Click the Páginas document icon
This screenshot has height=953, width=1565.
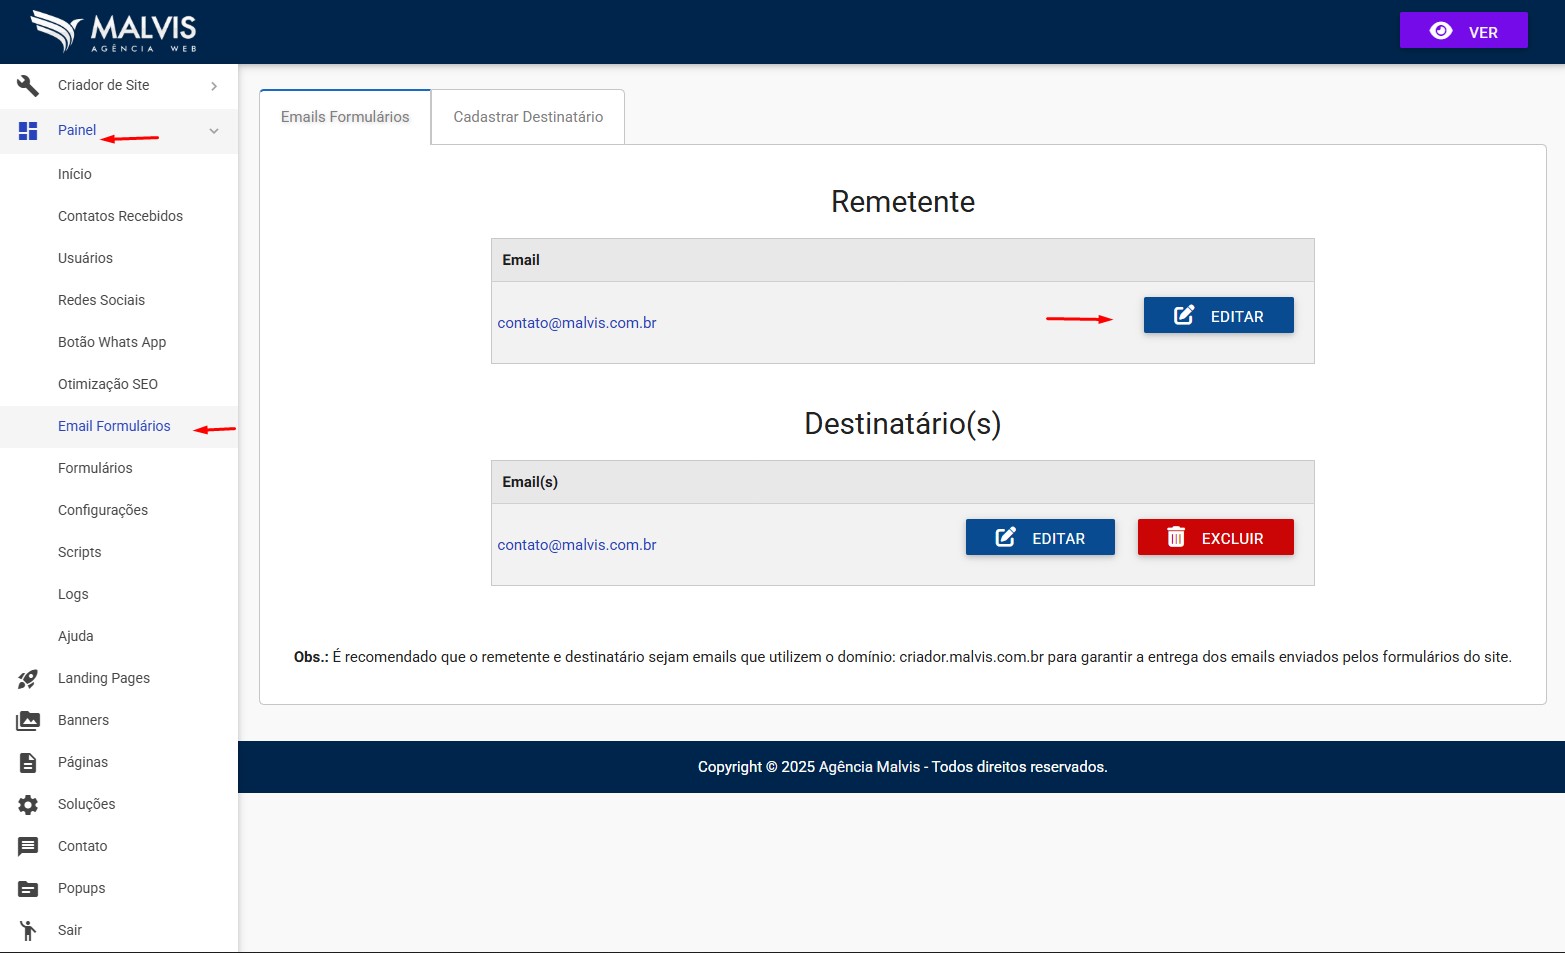[x=28, y=763]
